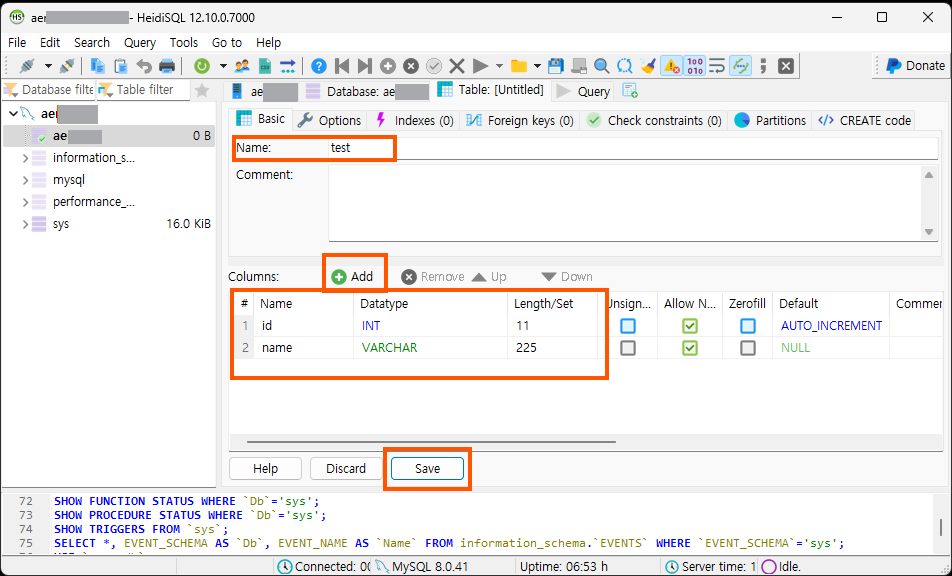
Task: Click the Print icon
Action: coord(167,66)
